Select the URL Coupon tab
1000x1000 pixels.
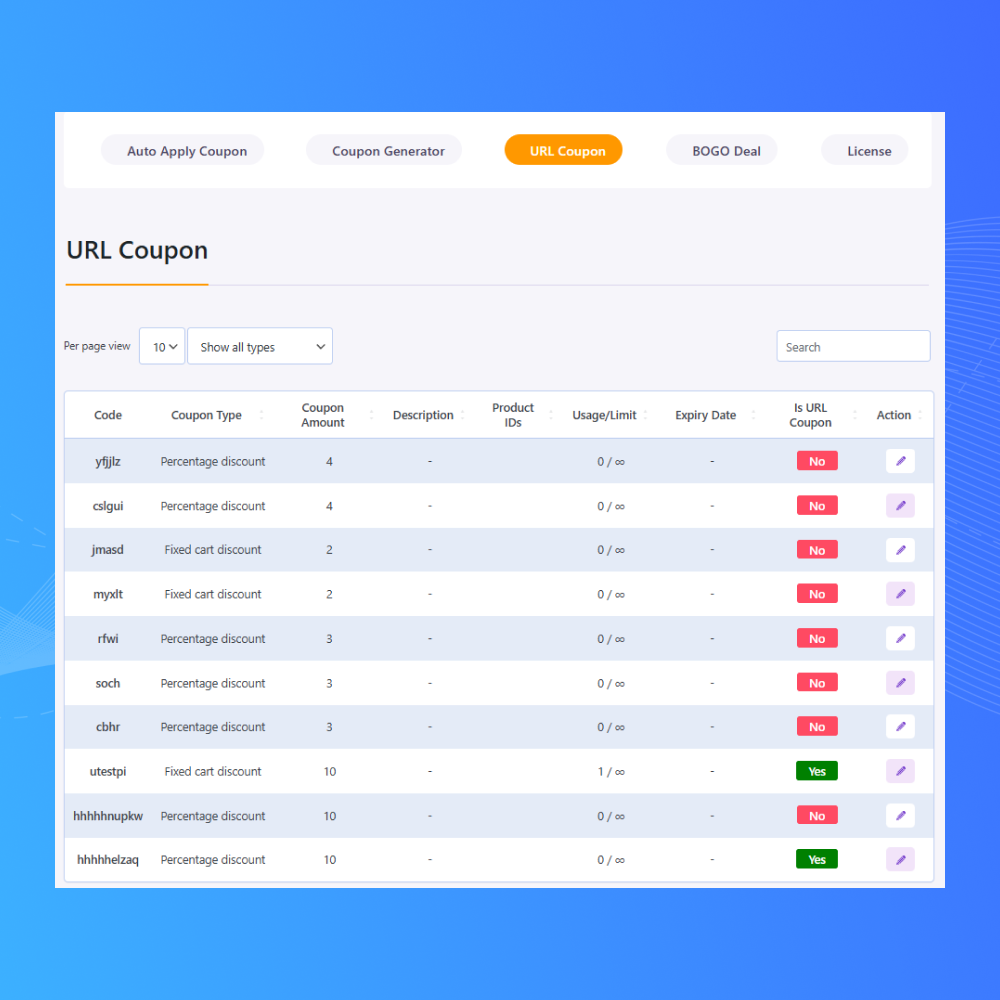pyautogui.click(x=563, y=151)
